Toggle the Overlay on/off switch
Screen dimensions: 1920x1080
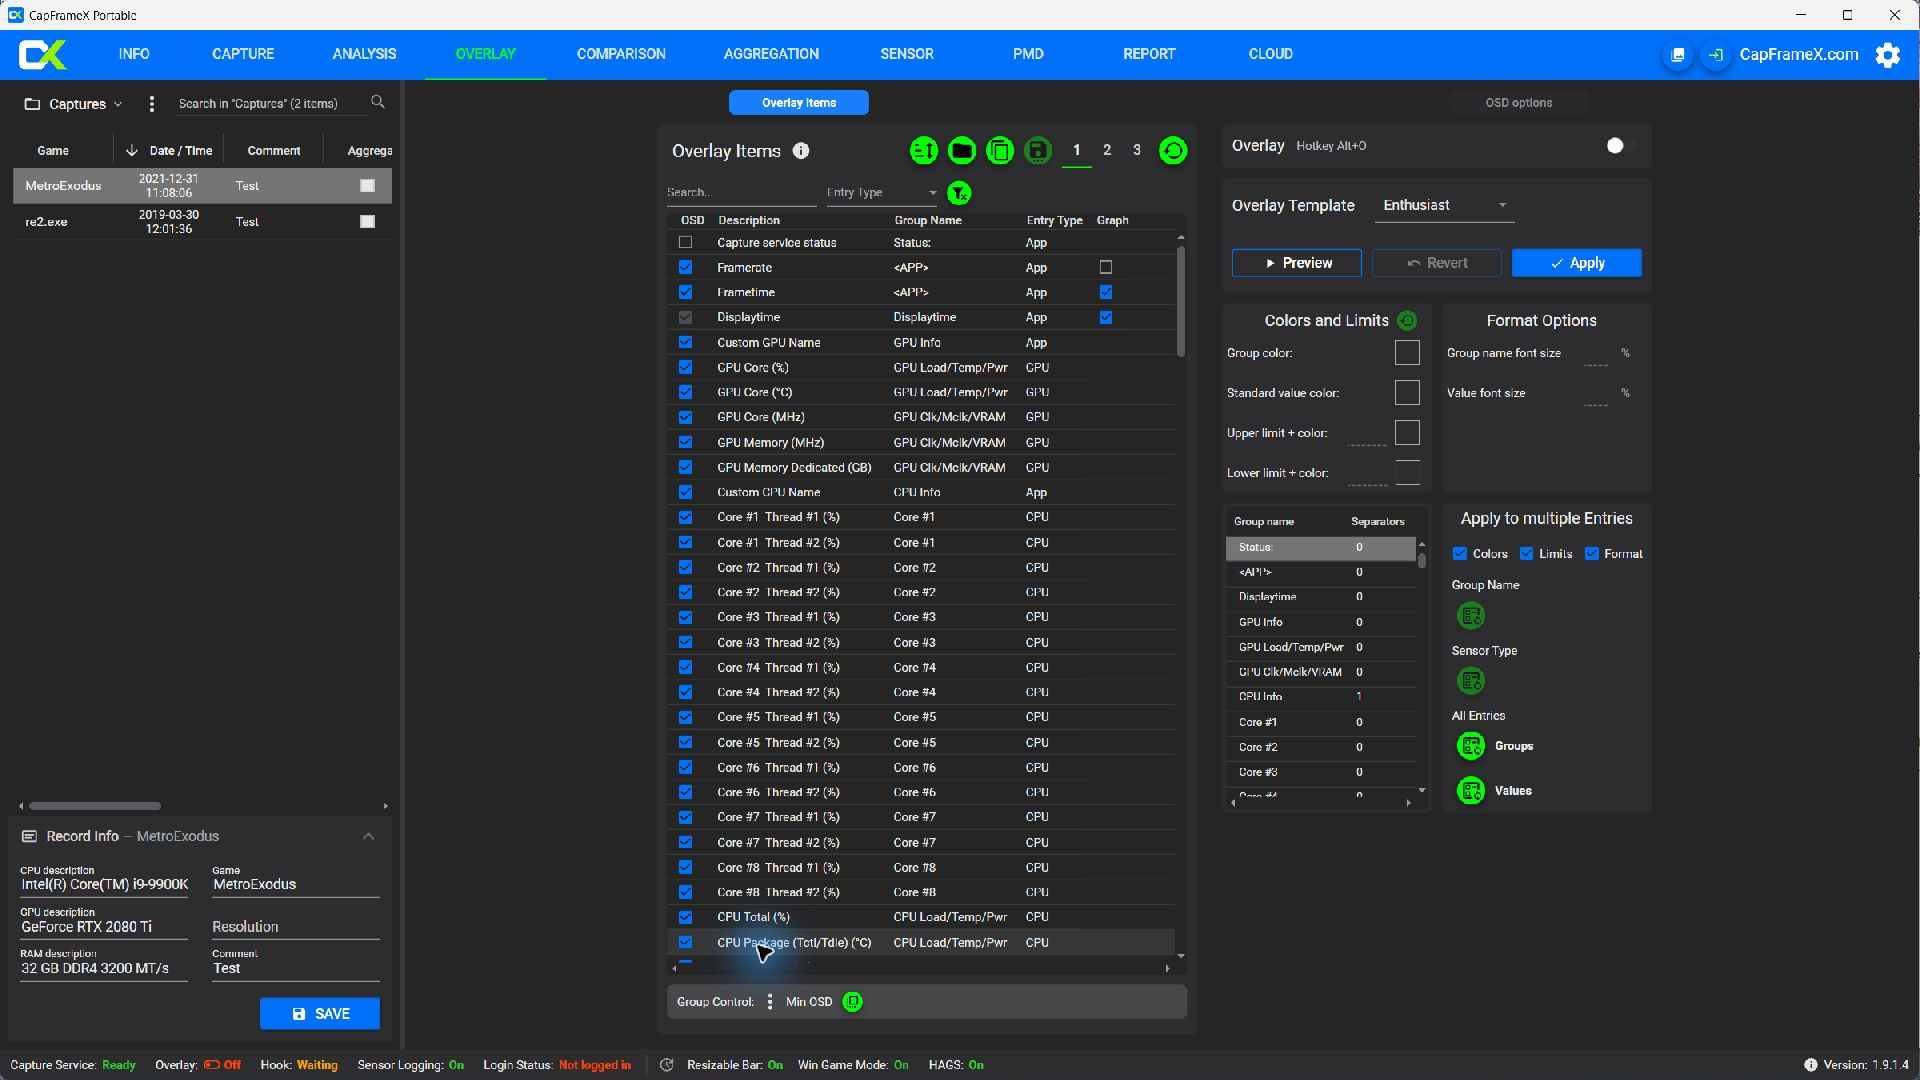coord(1620,146)
